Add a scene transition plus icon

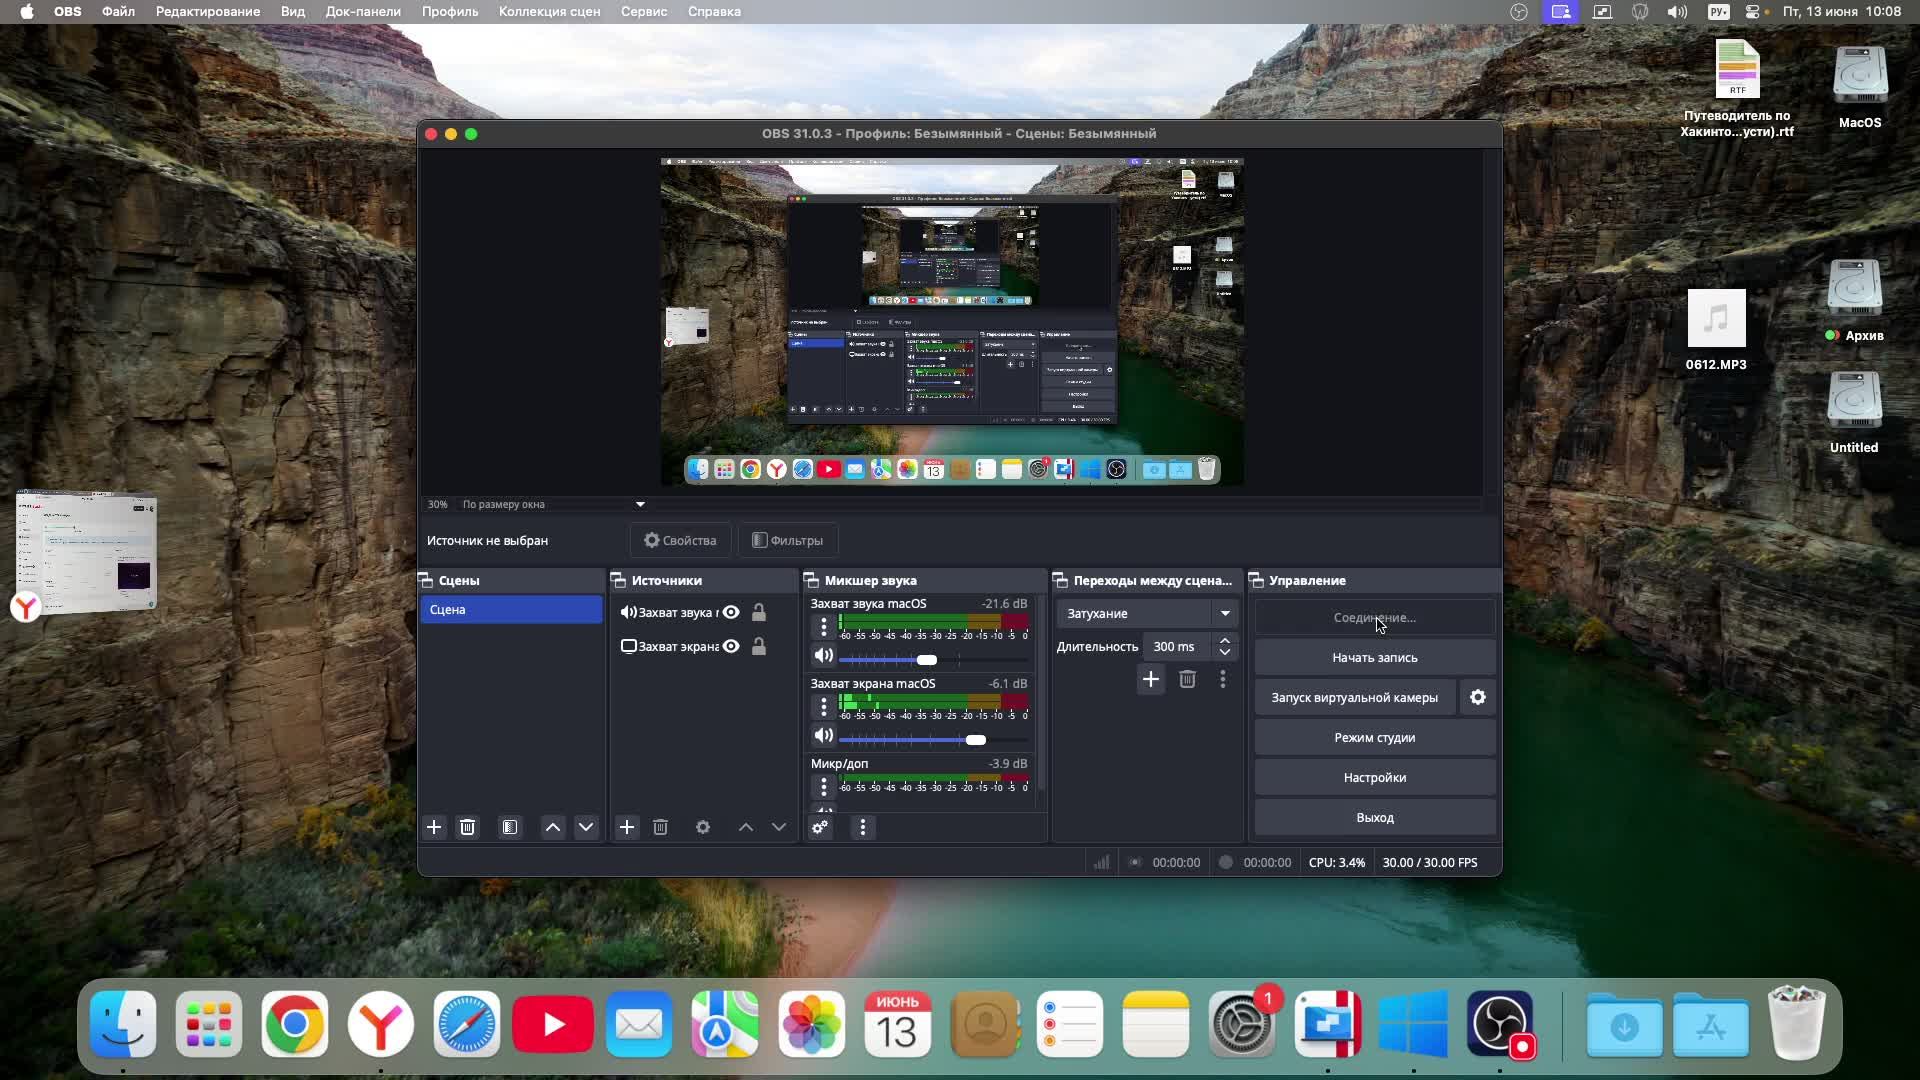1151,679
